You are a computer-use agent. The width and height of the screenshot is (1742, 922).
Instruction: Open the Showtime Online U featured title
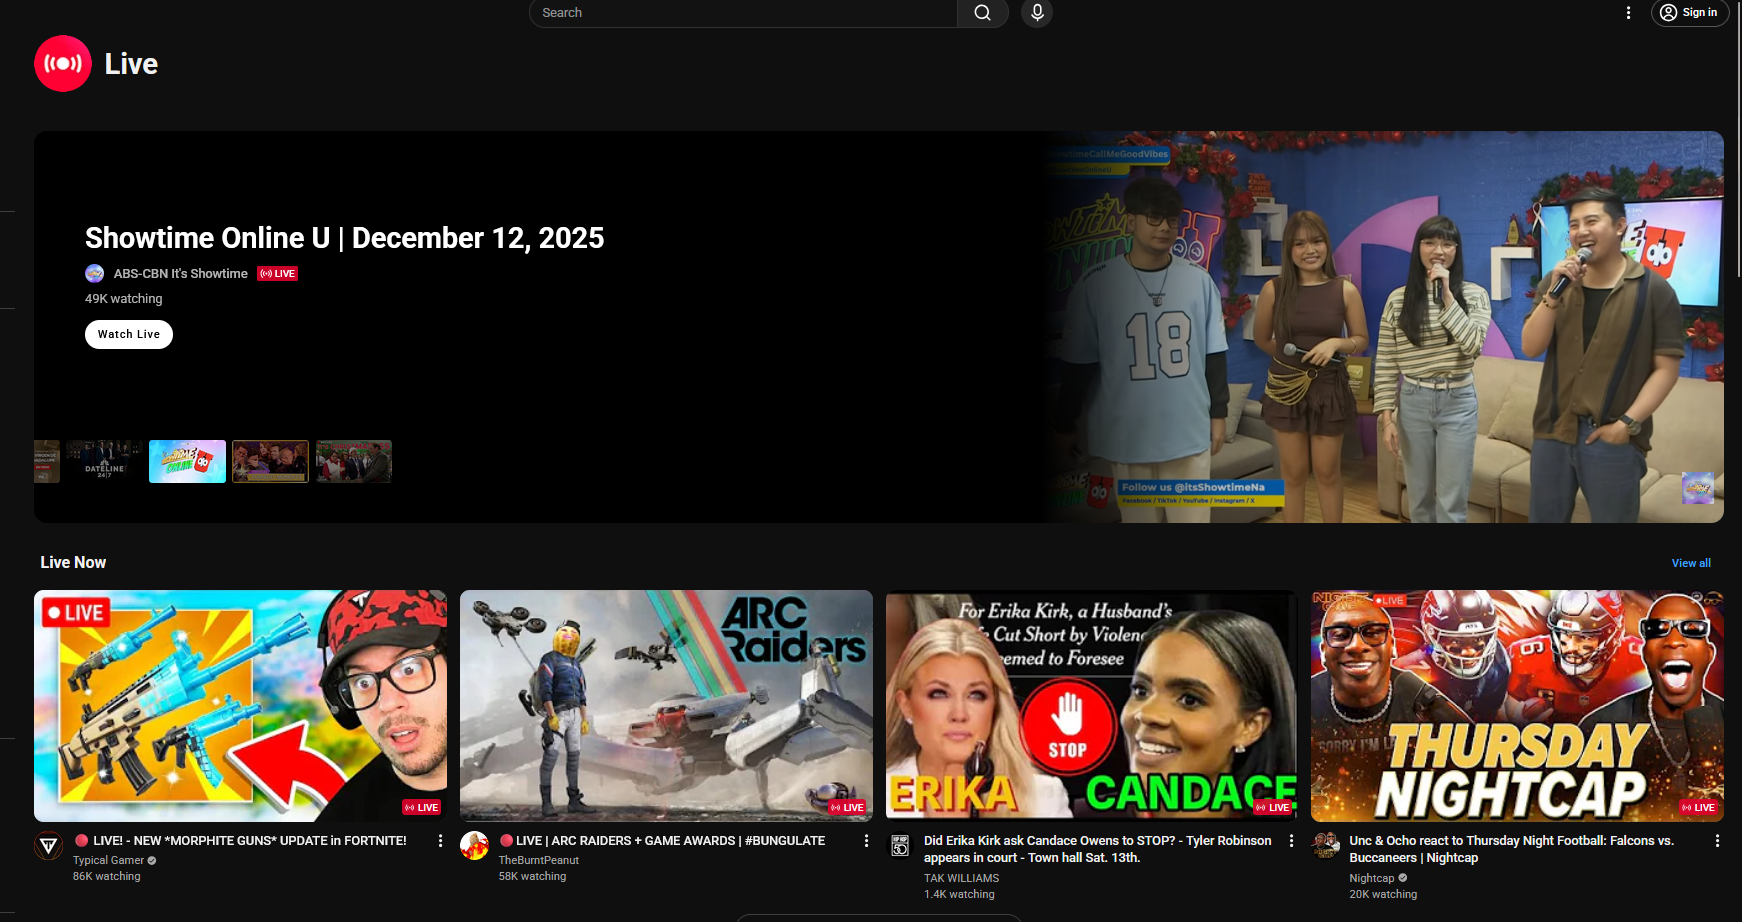(345, 238)
